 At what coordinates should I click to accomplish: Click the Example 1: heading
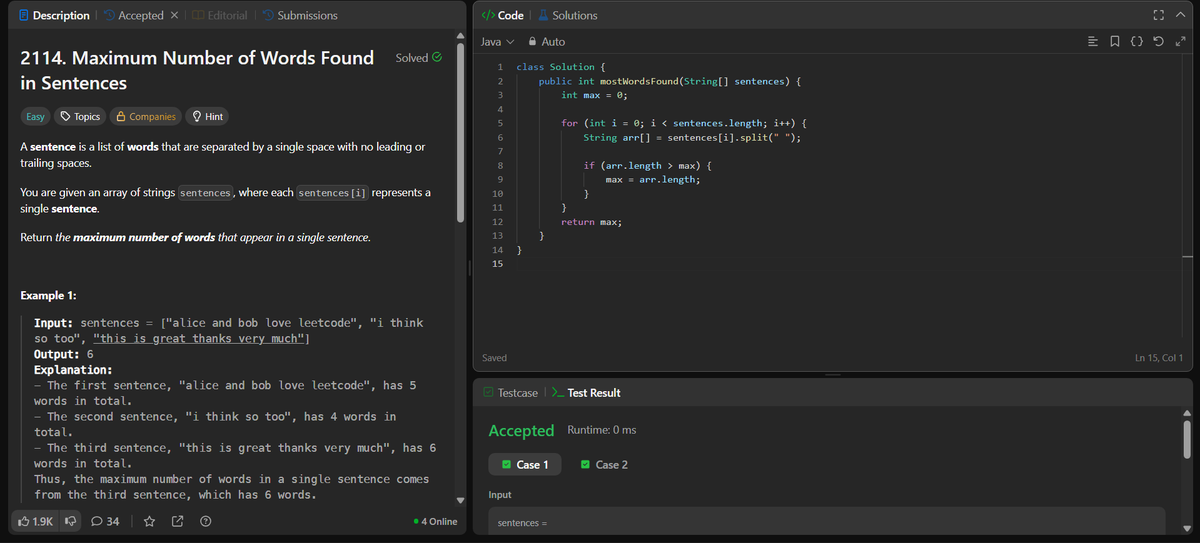49,296
